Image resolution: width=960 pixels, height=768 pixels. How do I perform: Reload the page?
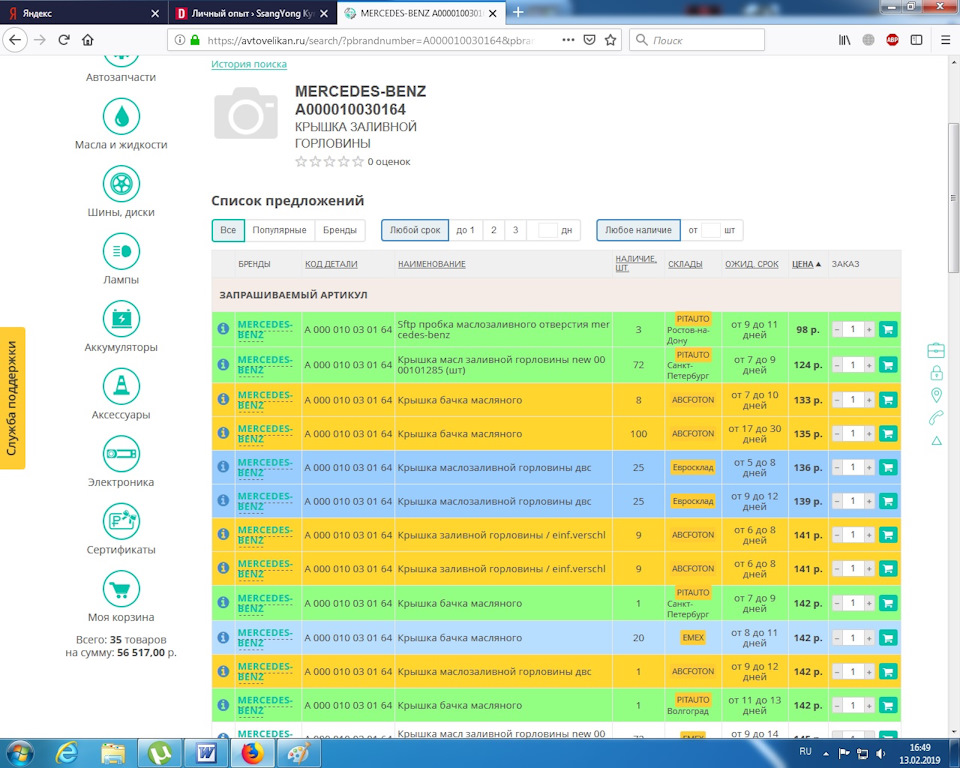coord(64,40)
